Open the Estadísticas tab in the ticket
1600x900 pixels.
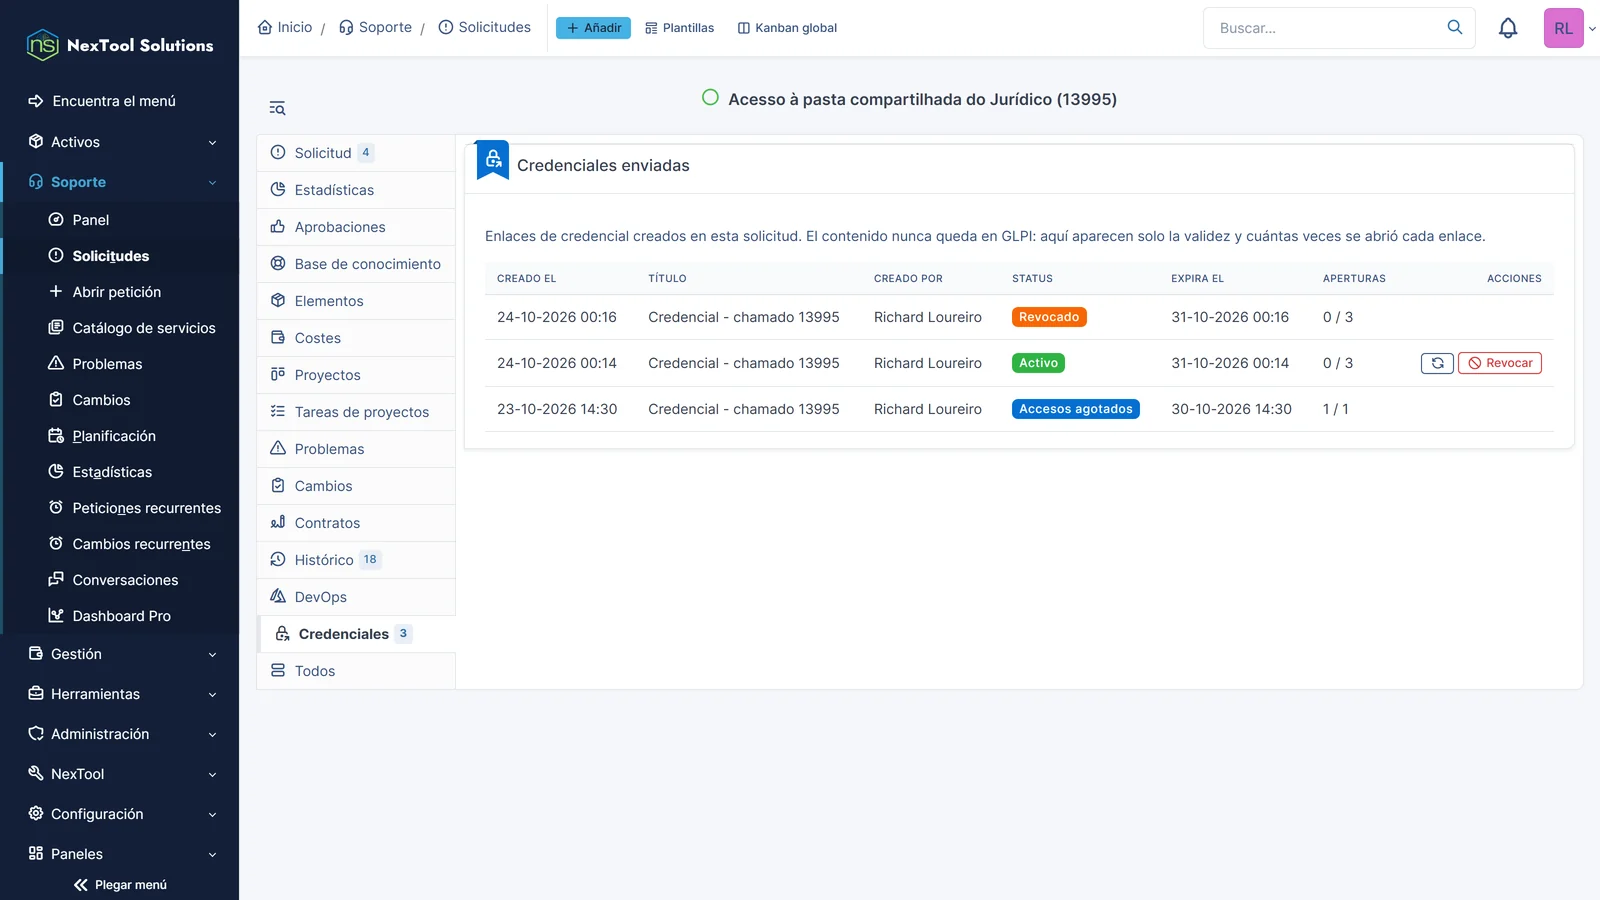click(356, 190)
